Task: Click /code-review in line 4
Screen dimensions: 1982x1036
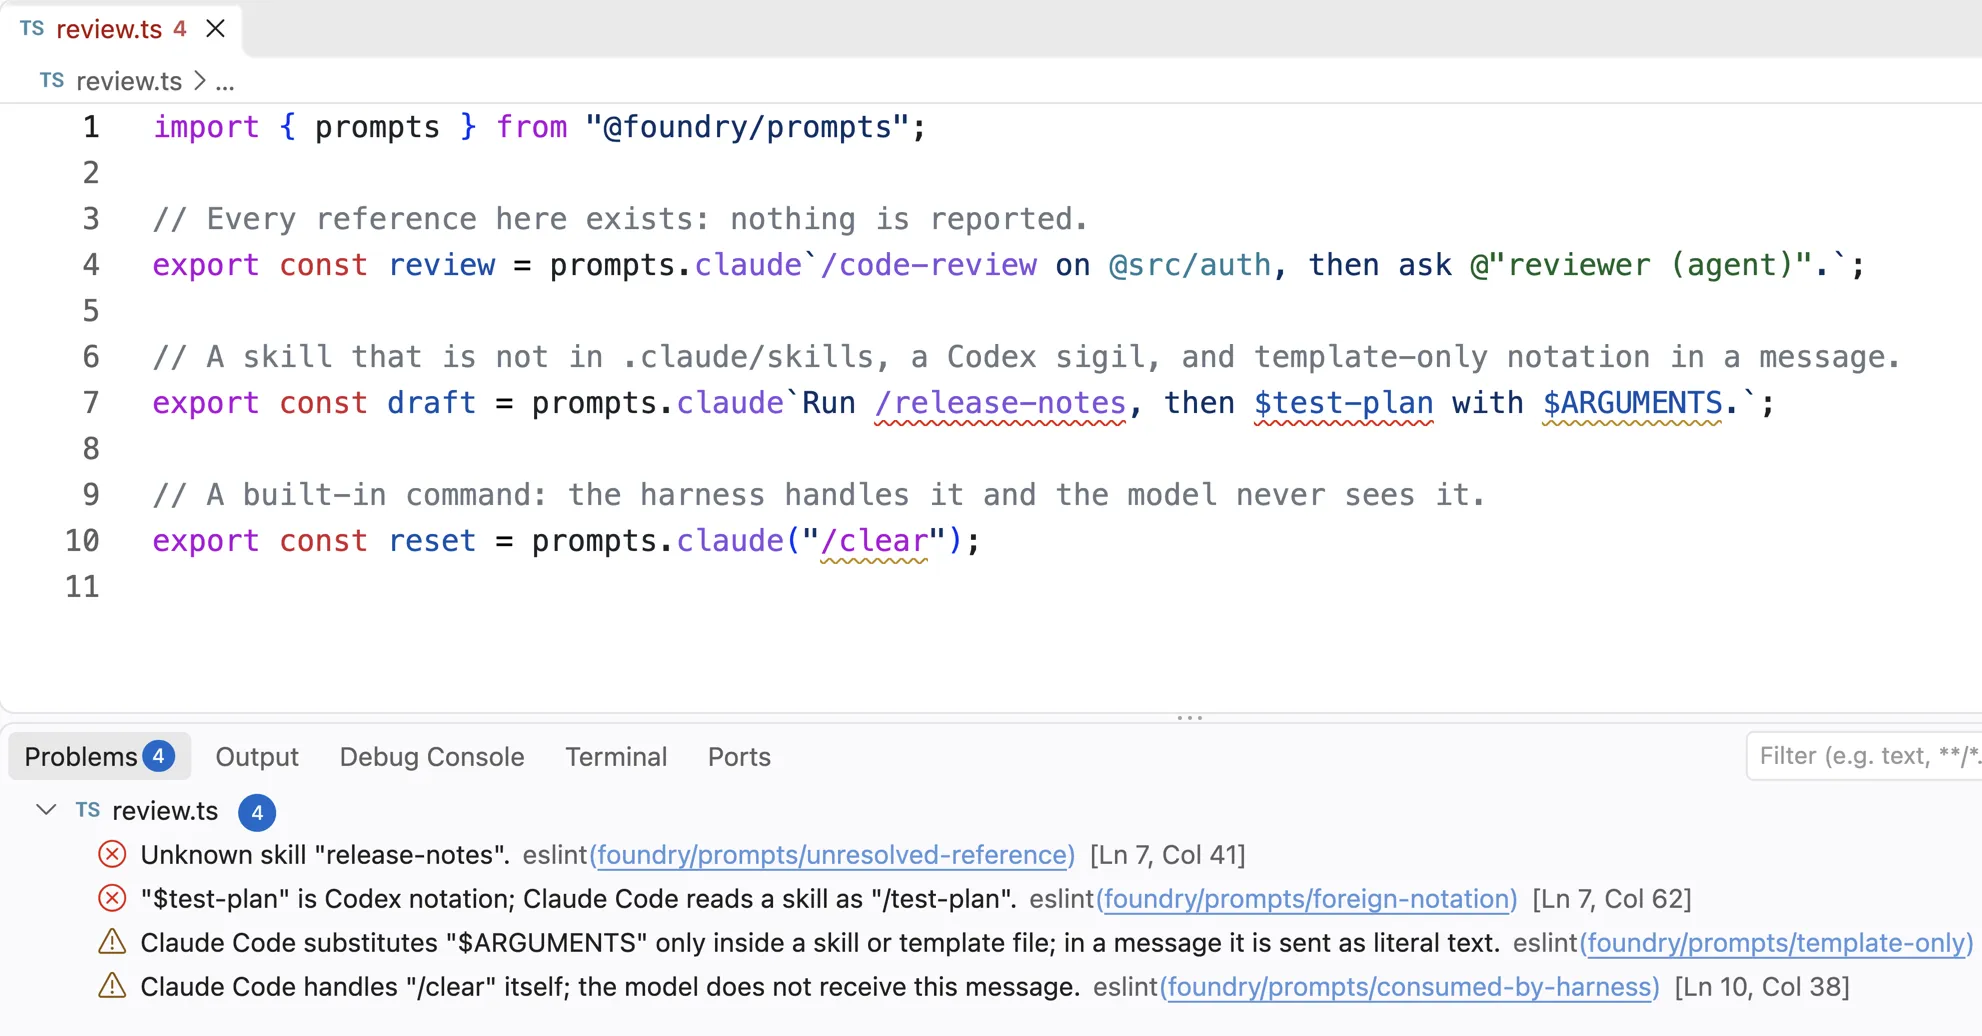Action: (928, 265)
